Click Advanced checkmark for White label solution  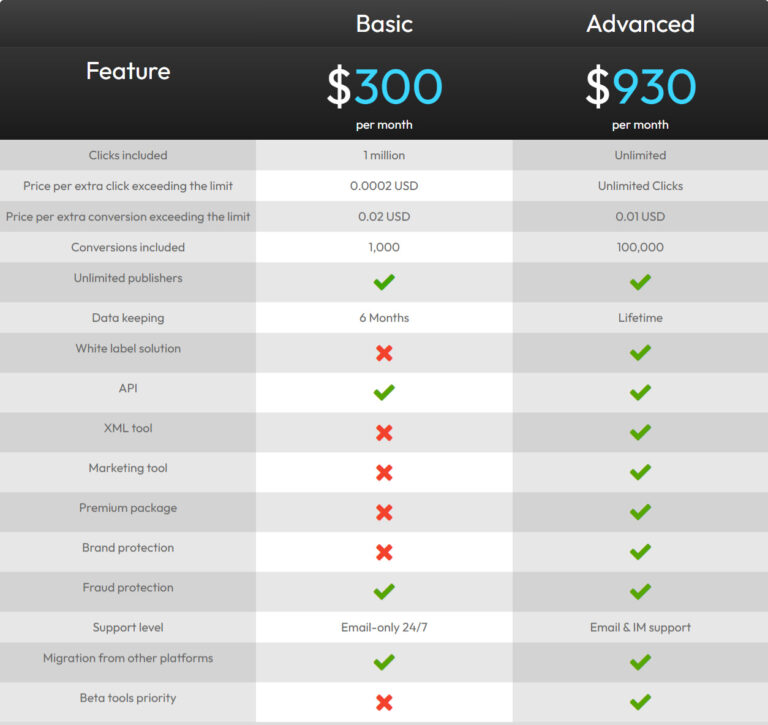[x=640, y=353]
